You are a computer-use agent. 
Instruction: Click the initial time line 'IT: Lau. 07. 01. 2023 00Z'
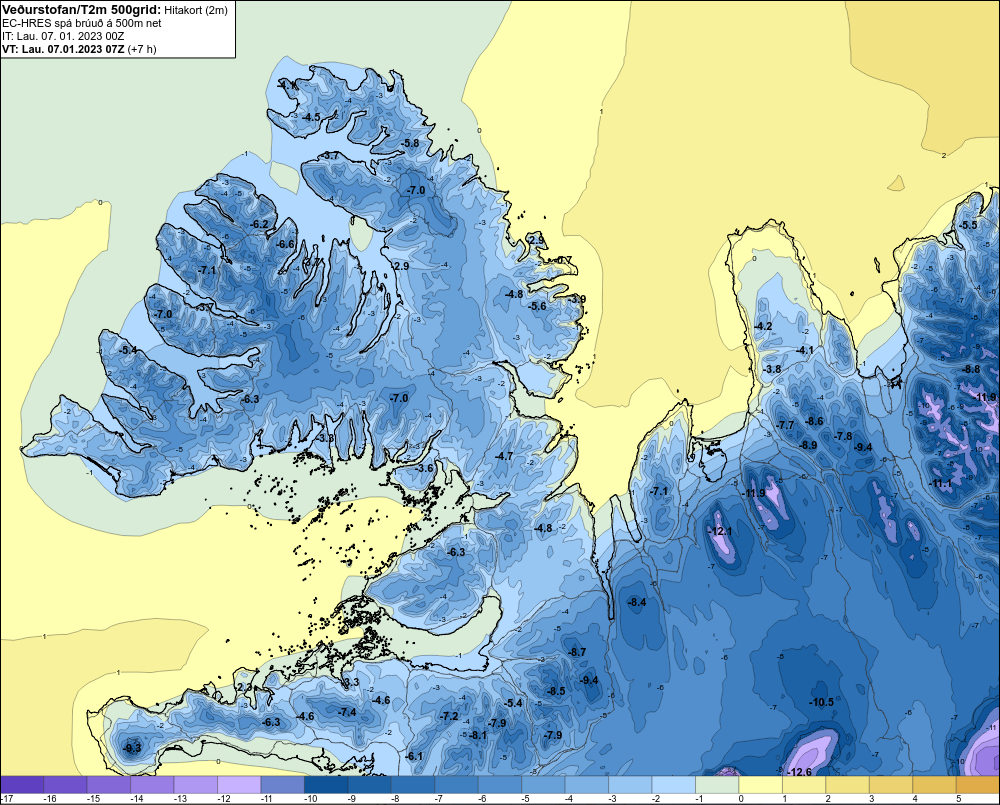[x=63, y=36]
